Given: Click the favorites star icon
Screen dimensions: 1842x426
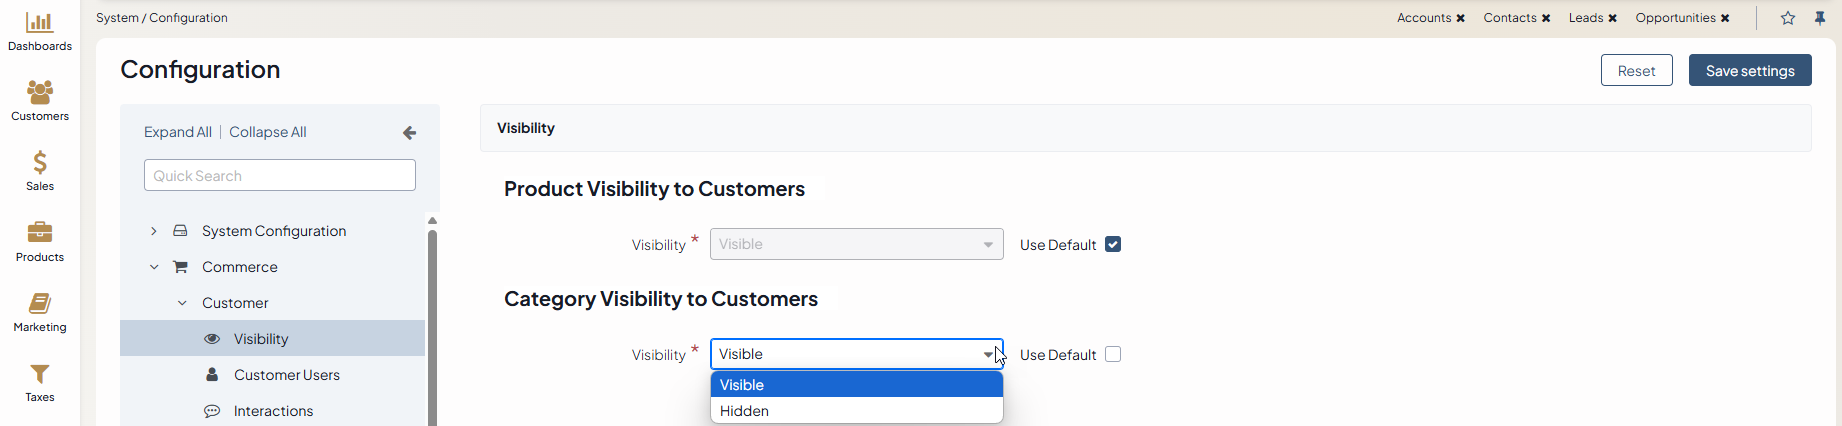Looking at the screenshot, I should (x=1788, y=18).
